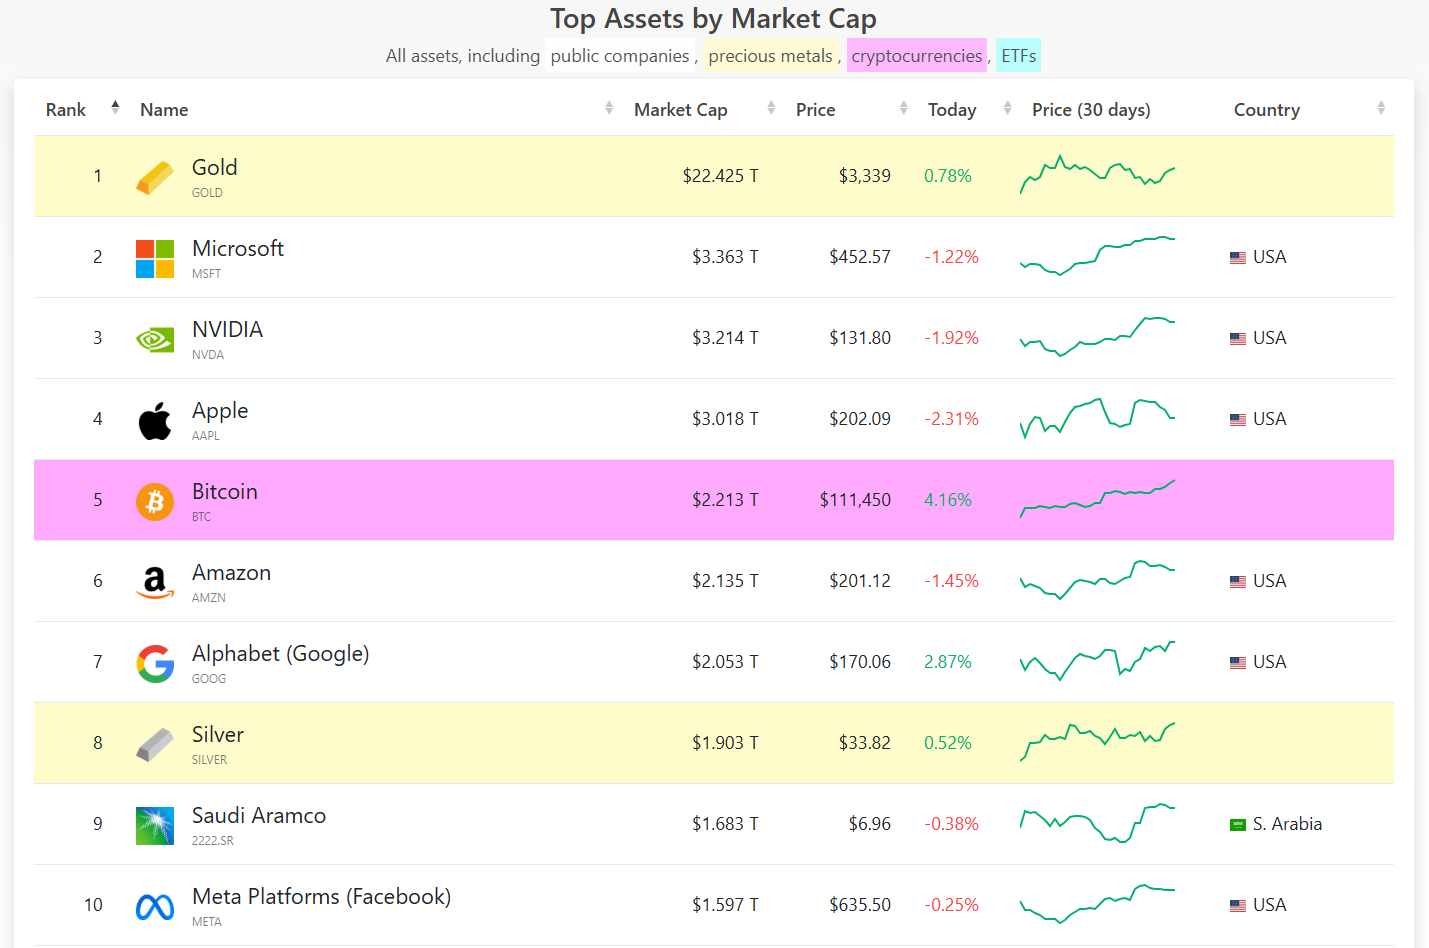The image size is (1429, 948).
Task: Click Apple's 30-day price chart
Action: [x=1097, y=418]
